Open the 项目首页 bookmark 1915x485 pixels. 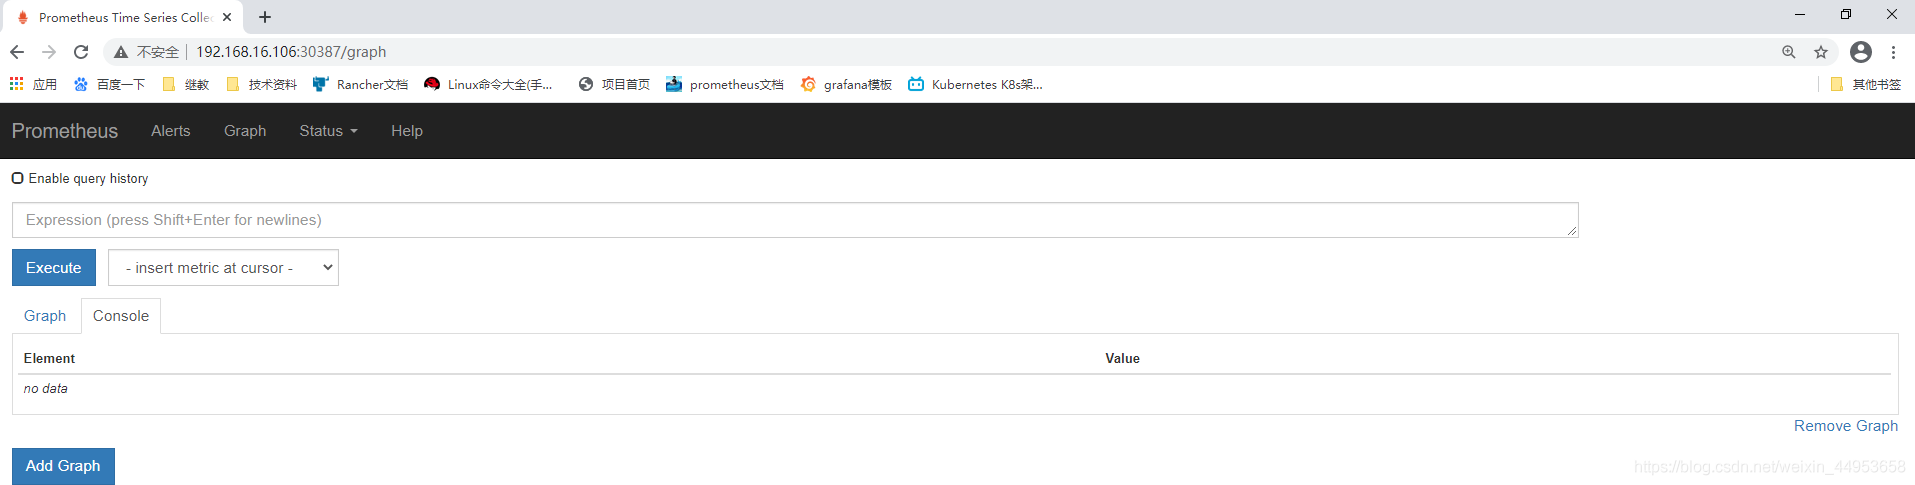614,84
